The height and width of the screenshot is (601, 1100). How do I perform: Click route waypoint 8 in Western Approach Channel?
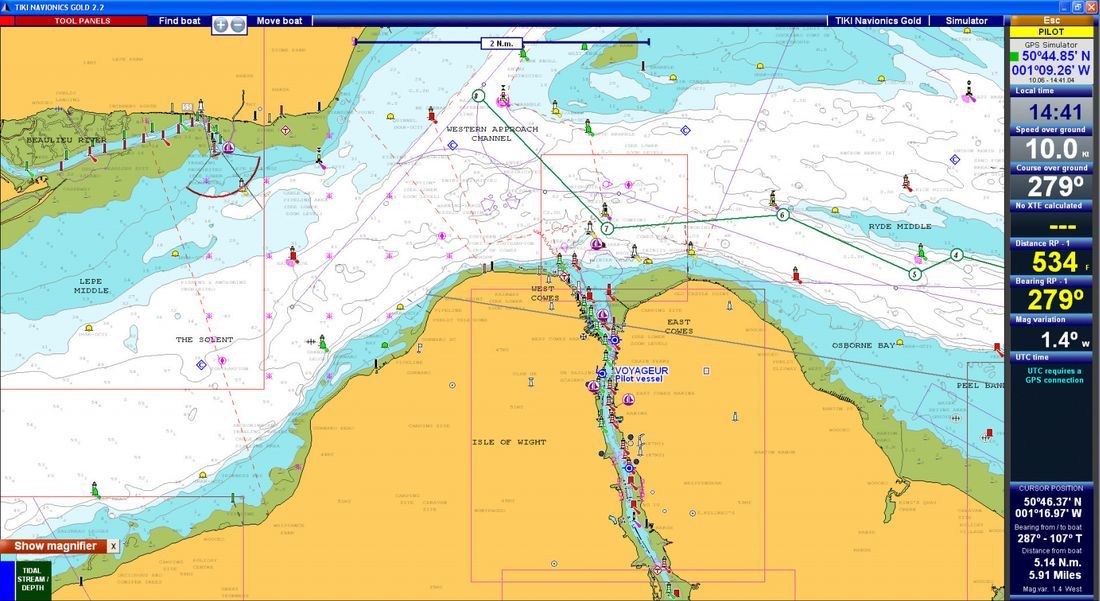click(x=477, y=95)
